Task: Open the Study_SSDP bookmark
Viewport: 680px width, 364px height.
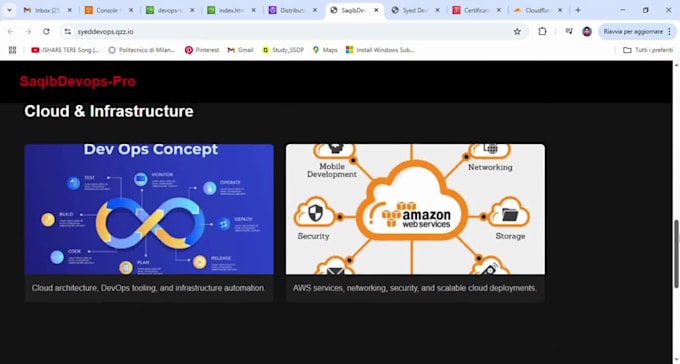Action: coord(283,50)
